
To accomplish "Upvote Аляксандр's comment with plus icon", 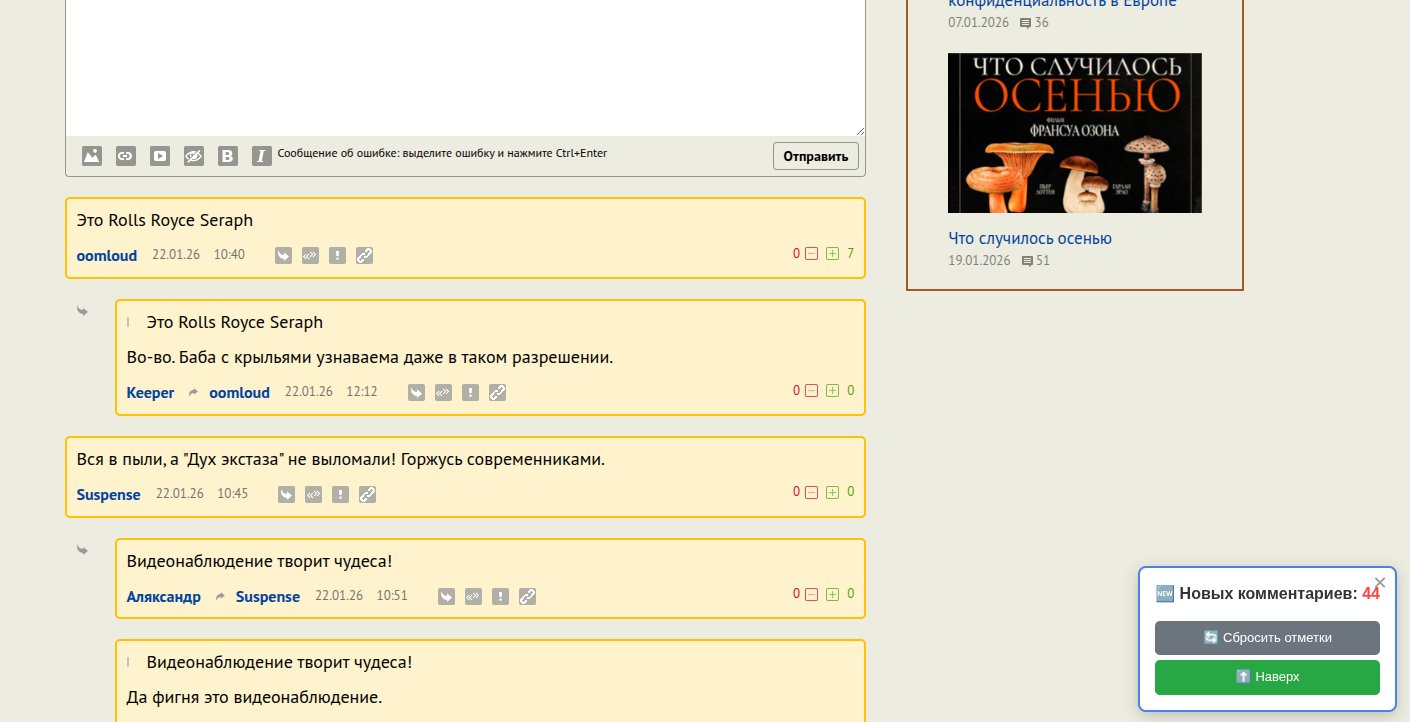I will 832,594.
